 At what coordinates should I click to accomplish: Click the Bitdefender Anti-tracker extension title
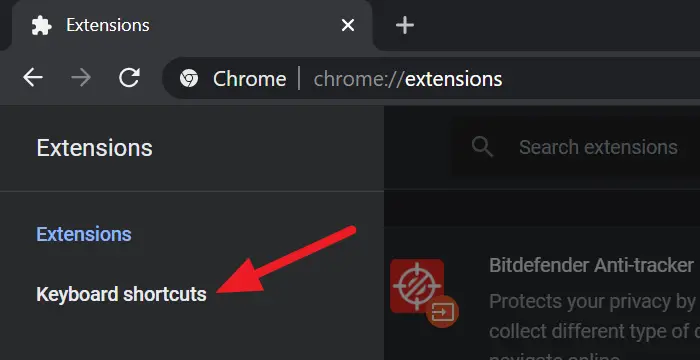click(592, 265)
